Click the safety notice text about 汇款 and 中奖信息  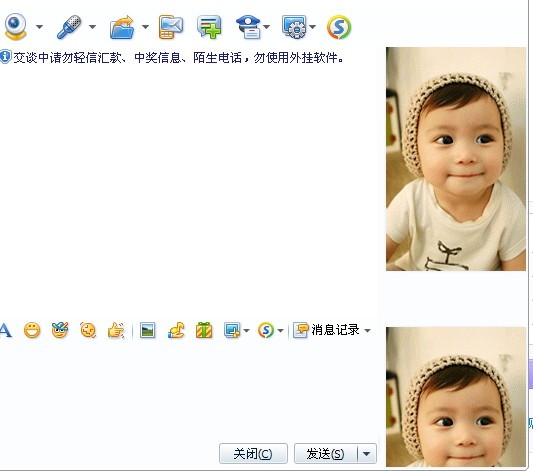[178, 57]
